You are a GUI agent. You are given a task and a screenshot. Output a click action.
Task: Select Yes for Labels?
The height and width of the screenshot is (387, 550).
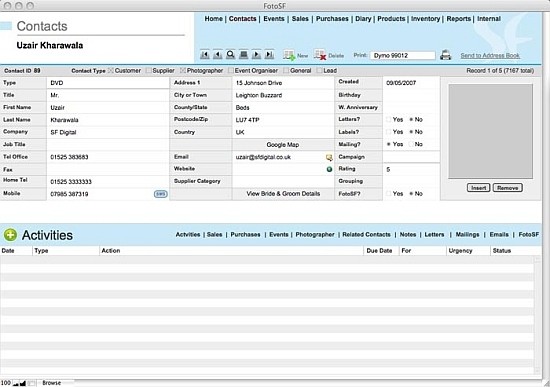point(389,132)
